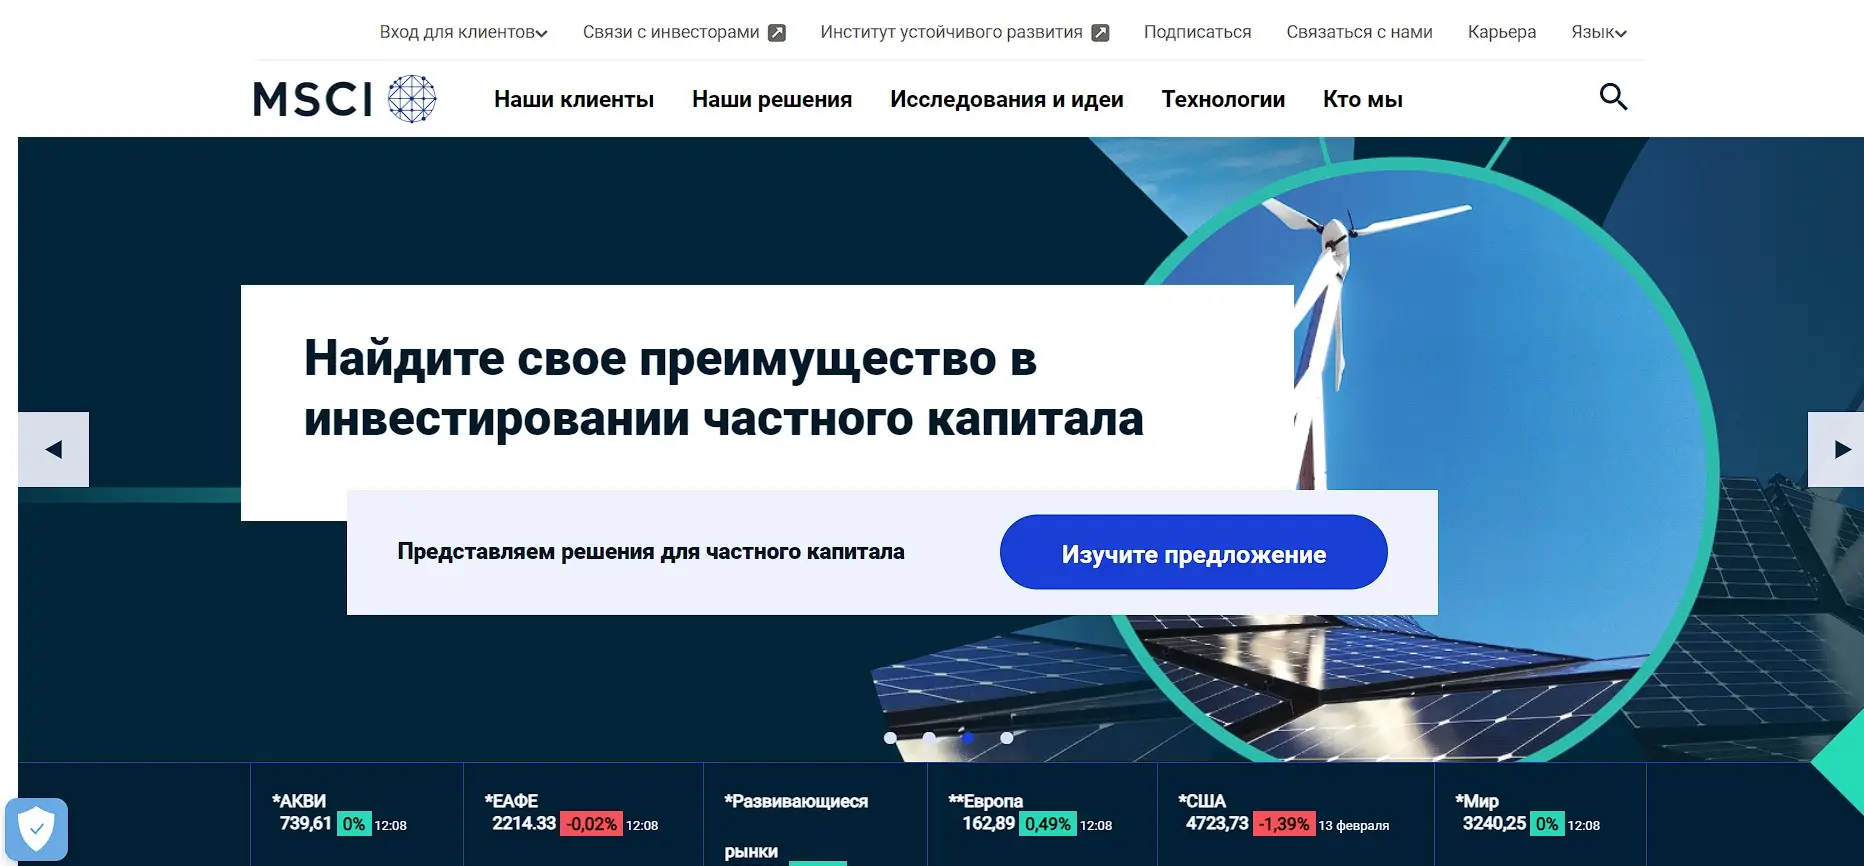Click external-link icon beside Институт устойчивого развития
The width and height of the screenshot is (1864, 866).
1100,33
